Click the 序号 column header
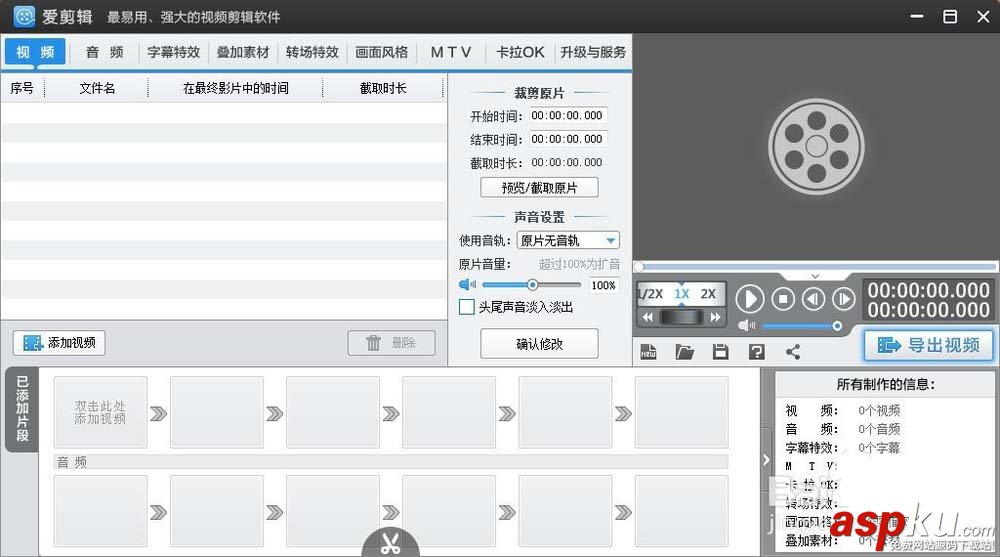 point(22,88)
